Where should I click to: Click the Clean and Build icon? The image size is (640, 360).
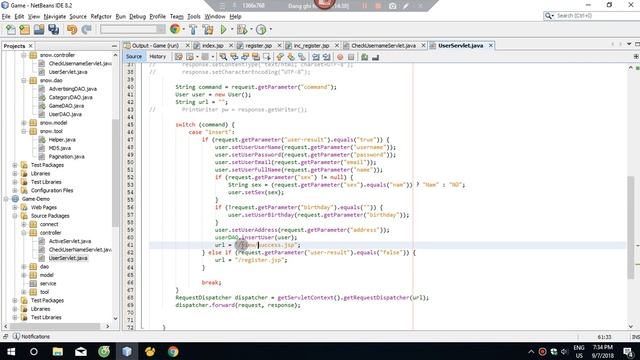tap(208, 29)
